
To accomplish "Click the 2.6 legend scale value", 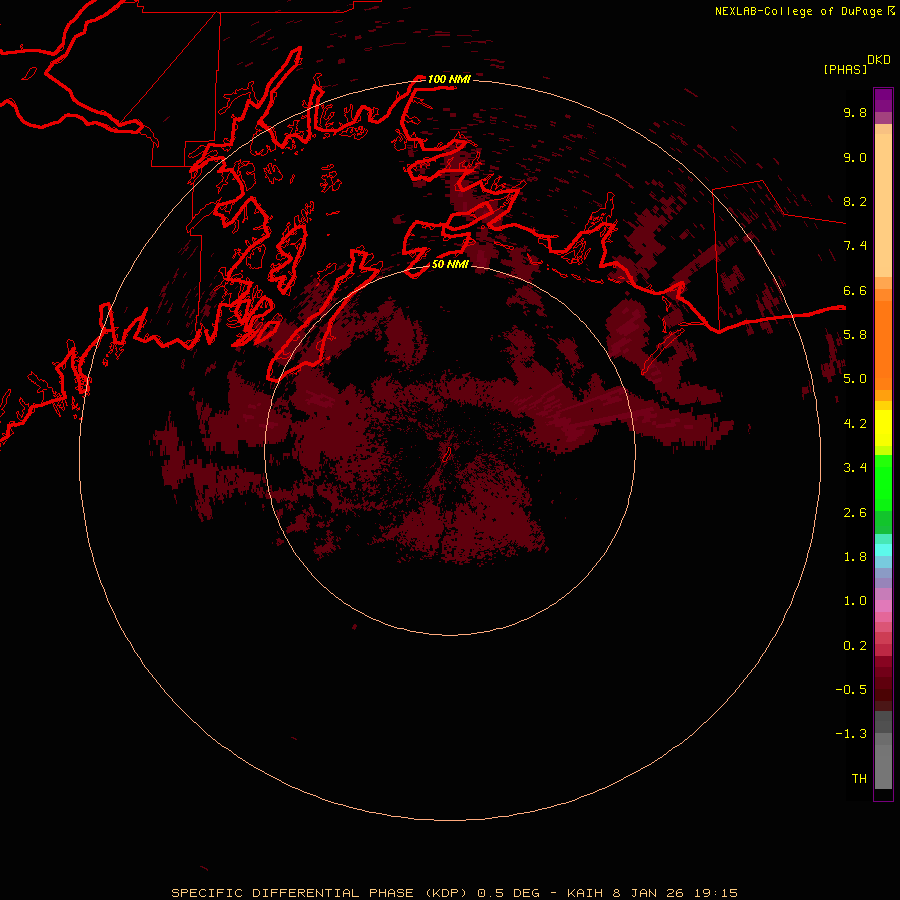I will tap(855, 513).
